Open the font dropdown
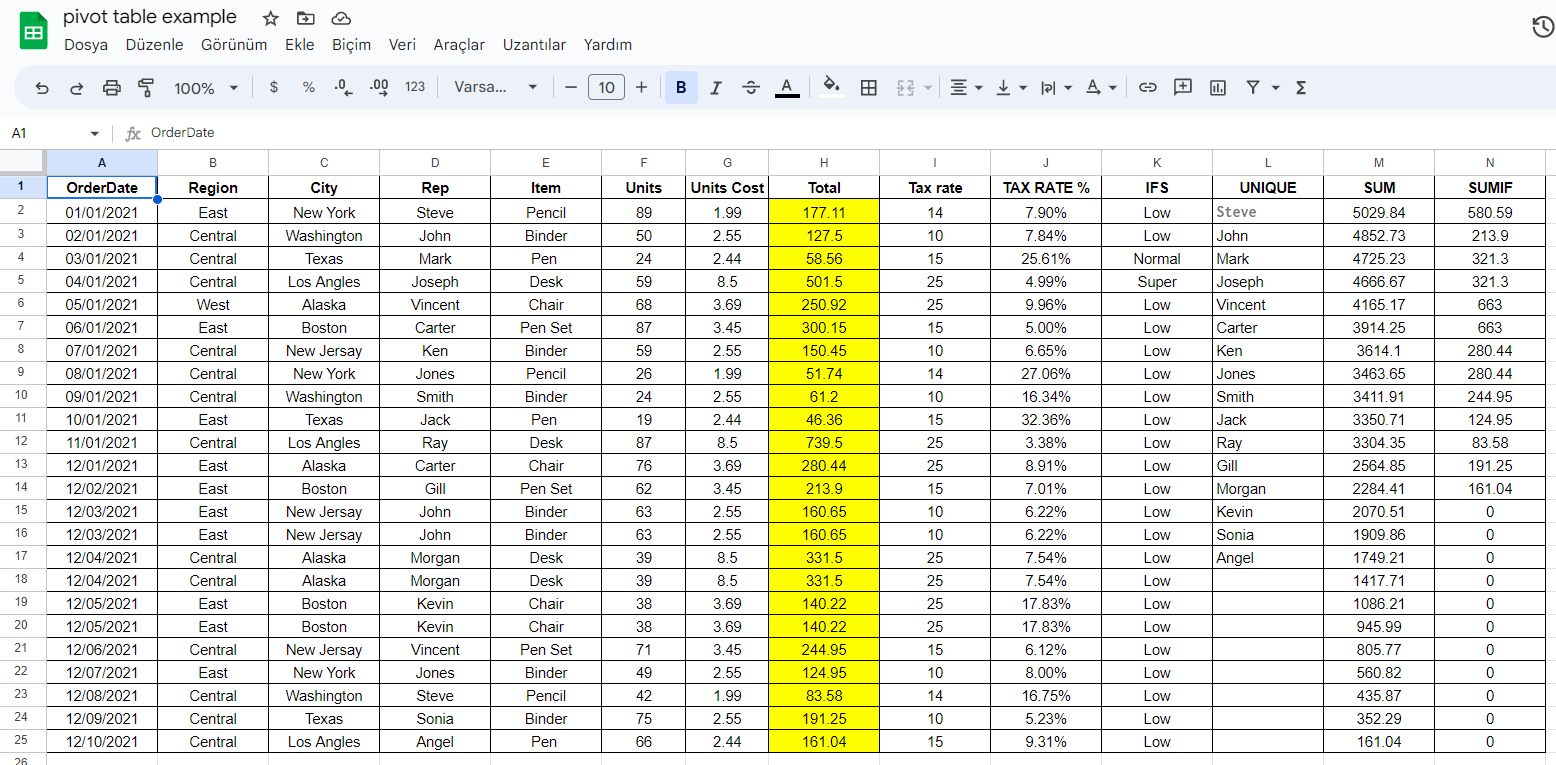The image size is (1556, 765). click(x=494, y=87)
